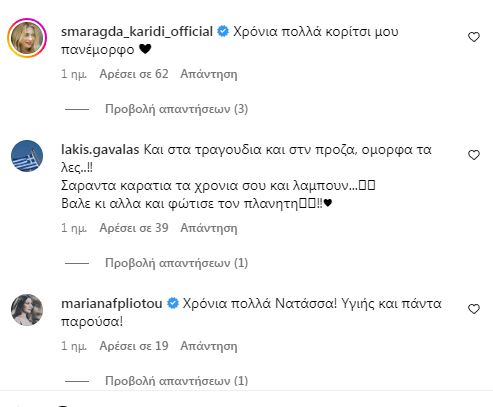Open the lakis.gavalas username link

(x=100, y=150)
